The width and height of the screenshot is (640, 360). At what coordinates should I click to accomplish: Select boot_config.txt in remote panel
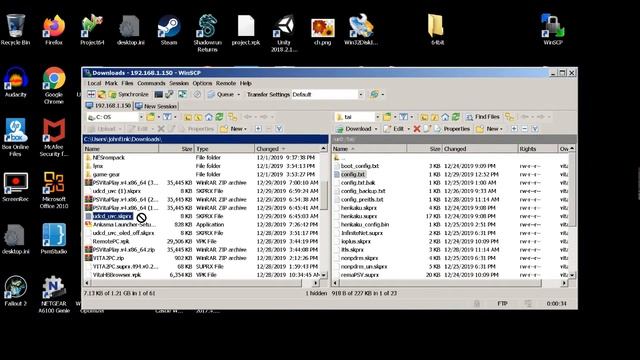pyautogui.click(x=360, y=166)
